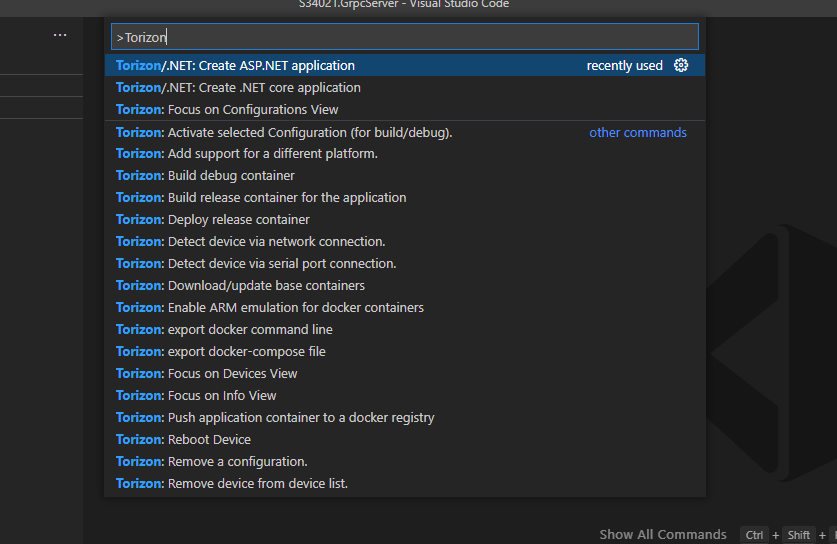The height and width of the screenshot is (544, 837).
Task: Open the three-dot more actions menu
Action: coord(60,35)
